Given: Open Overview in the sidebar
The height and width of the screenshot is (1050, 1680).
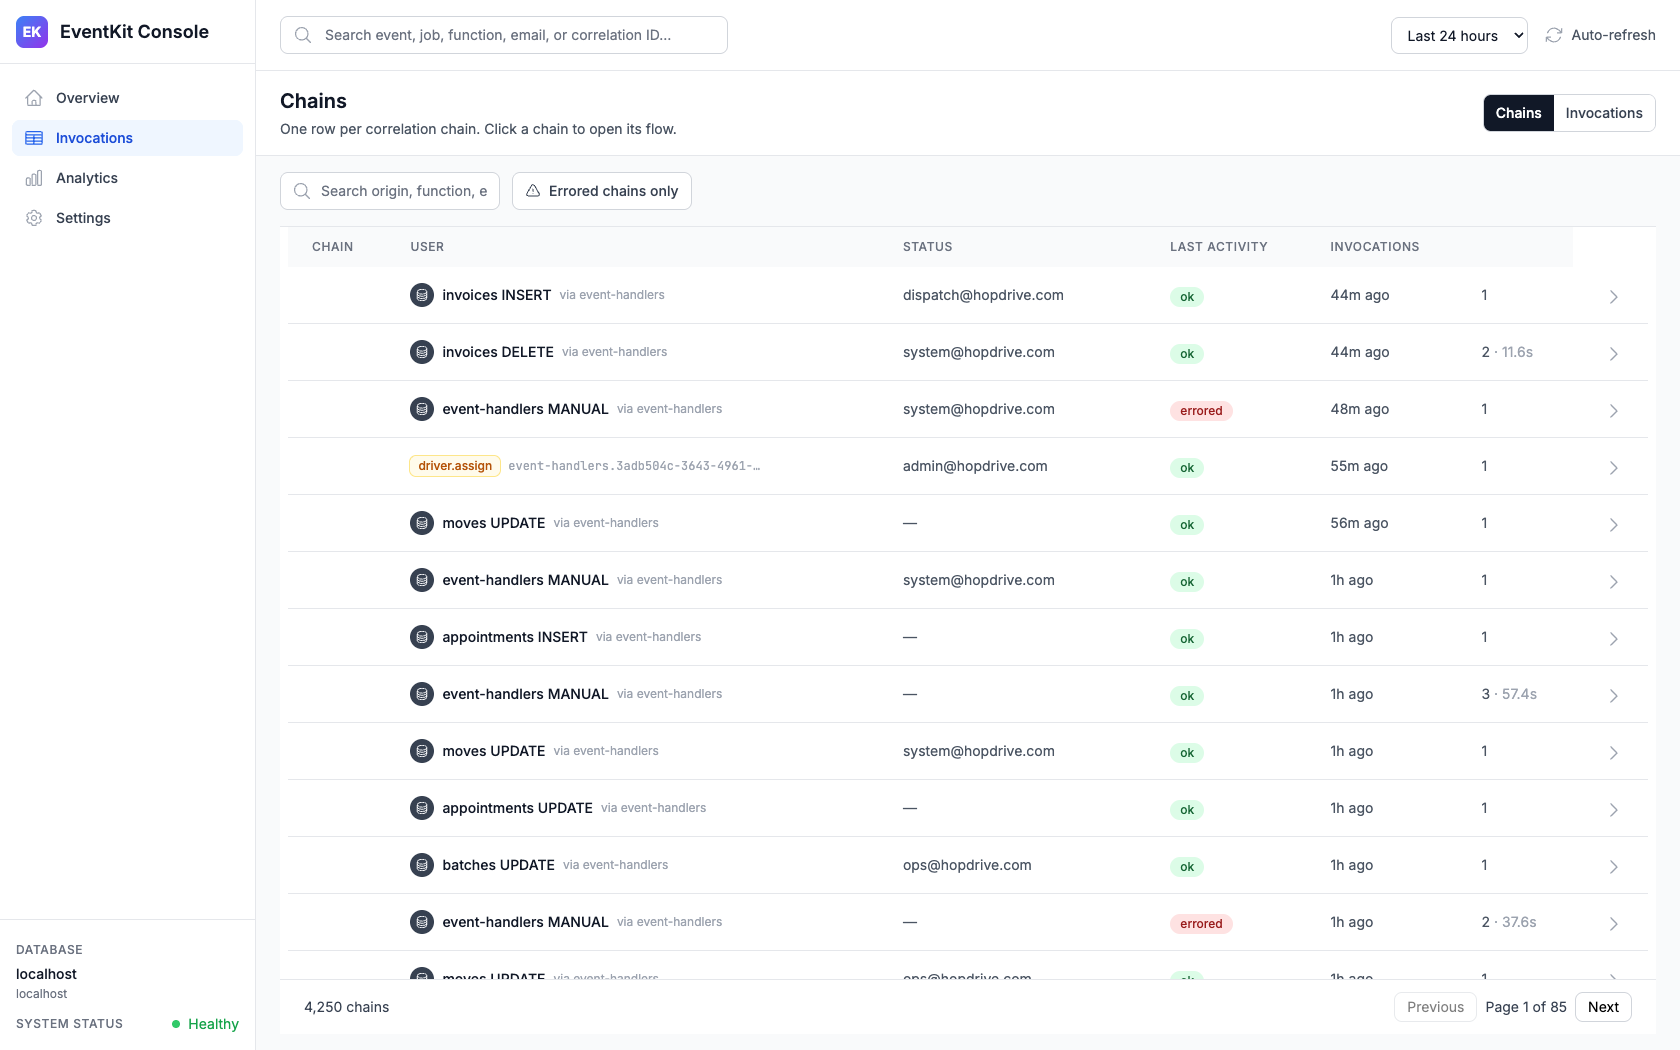Looking at the screenshot, I should coord(127,98).
